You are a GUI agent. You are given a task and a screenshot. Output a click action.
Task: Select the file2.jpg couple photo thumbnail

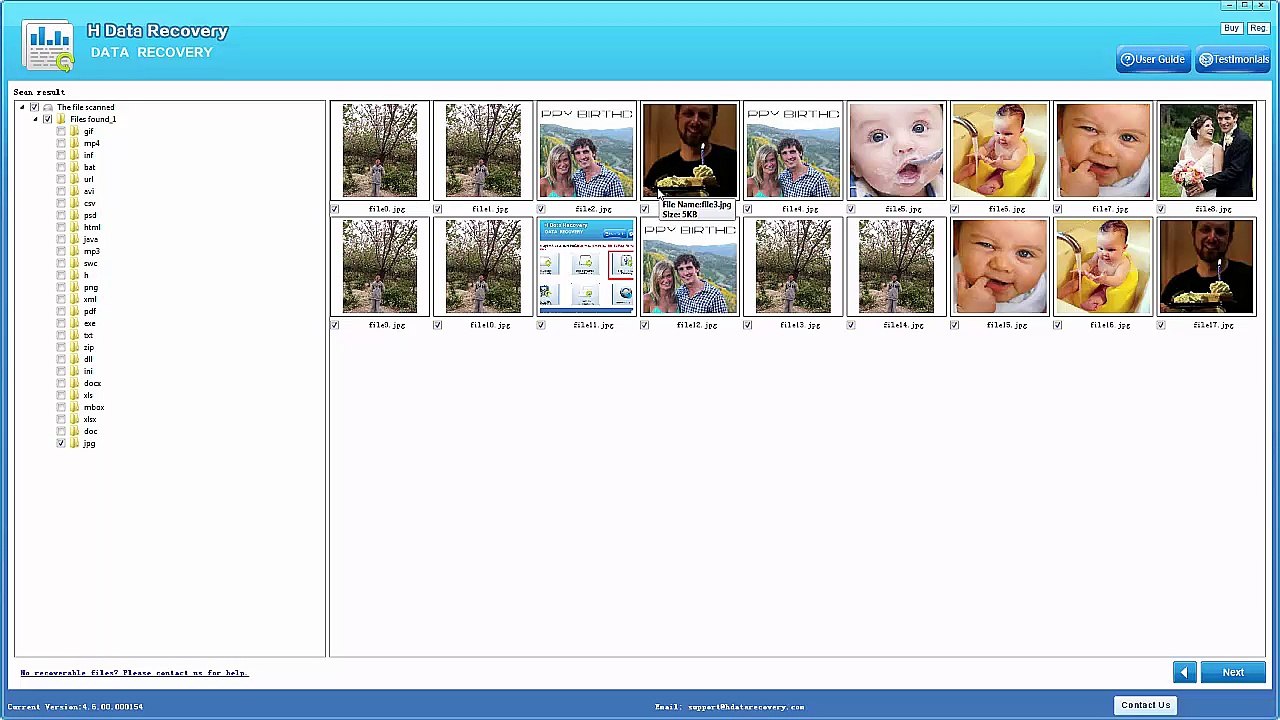click(586, 150)
